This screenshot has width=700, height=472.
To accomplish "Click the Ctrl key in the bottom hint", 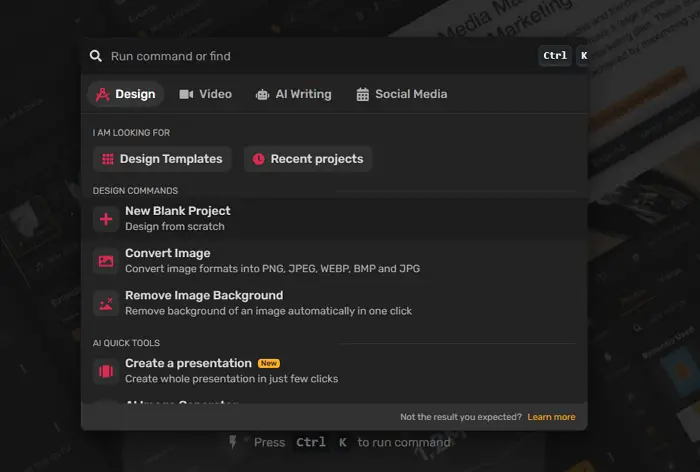I will coord(311,443).
